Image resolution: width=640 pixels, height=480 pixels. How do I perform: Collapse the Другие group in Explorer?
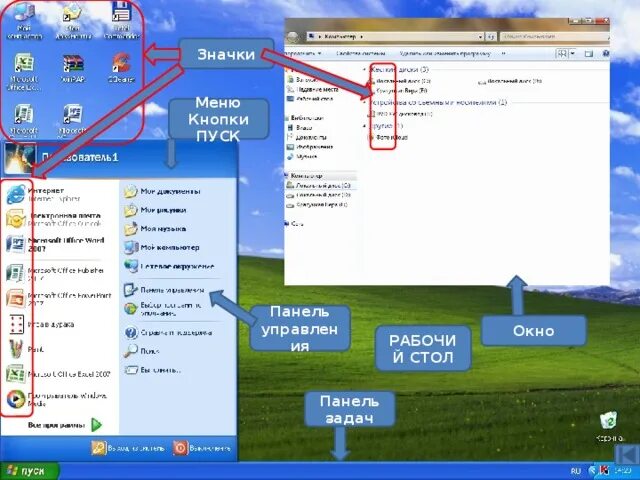pos(365,126)
